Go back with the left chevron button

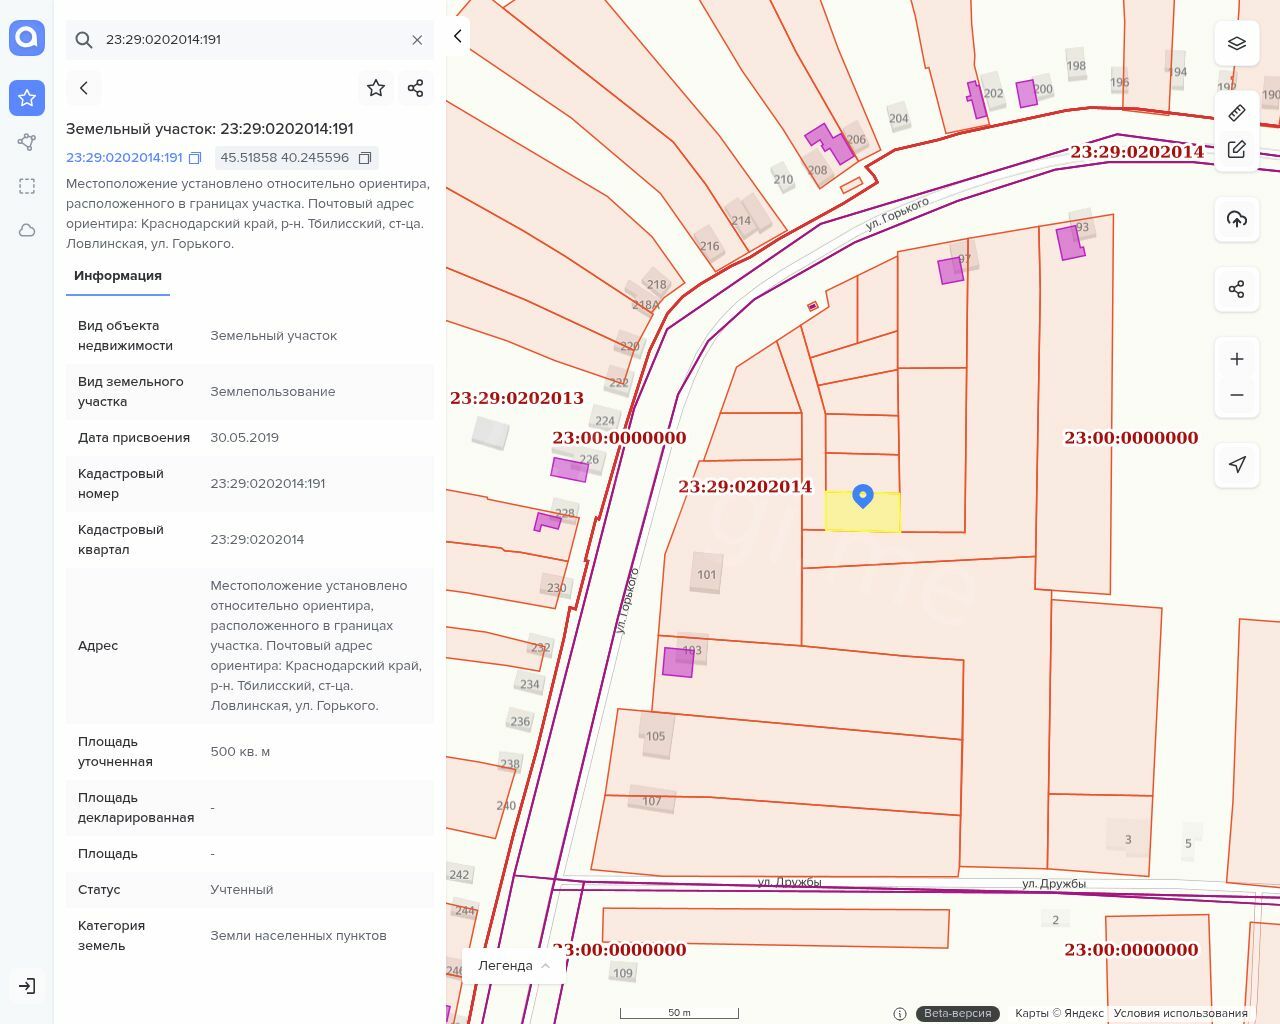(x=84, y=88)
